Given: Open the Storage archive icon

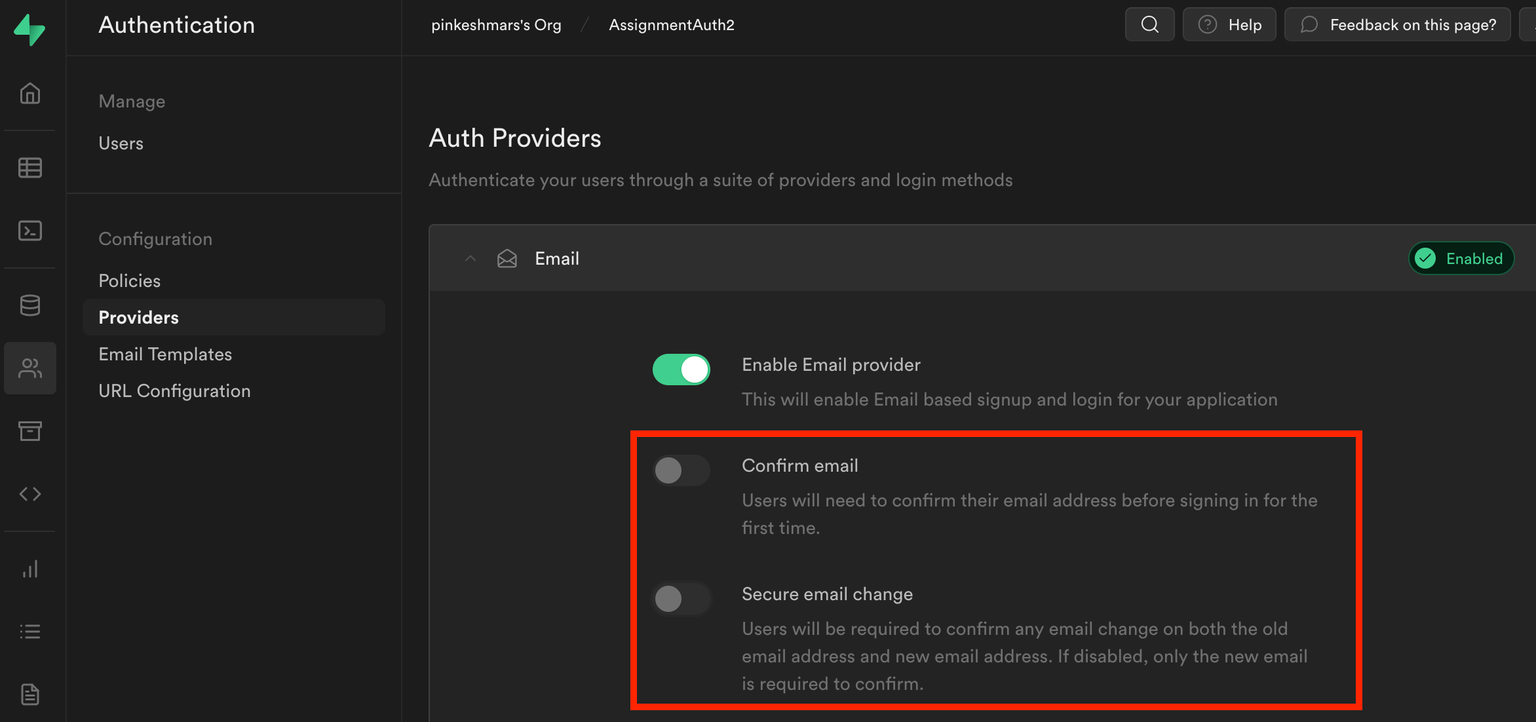Looking at the screenshot, I should [30, 431].
